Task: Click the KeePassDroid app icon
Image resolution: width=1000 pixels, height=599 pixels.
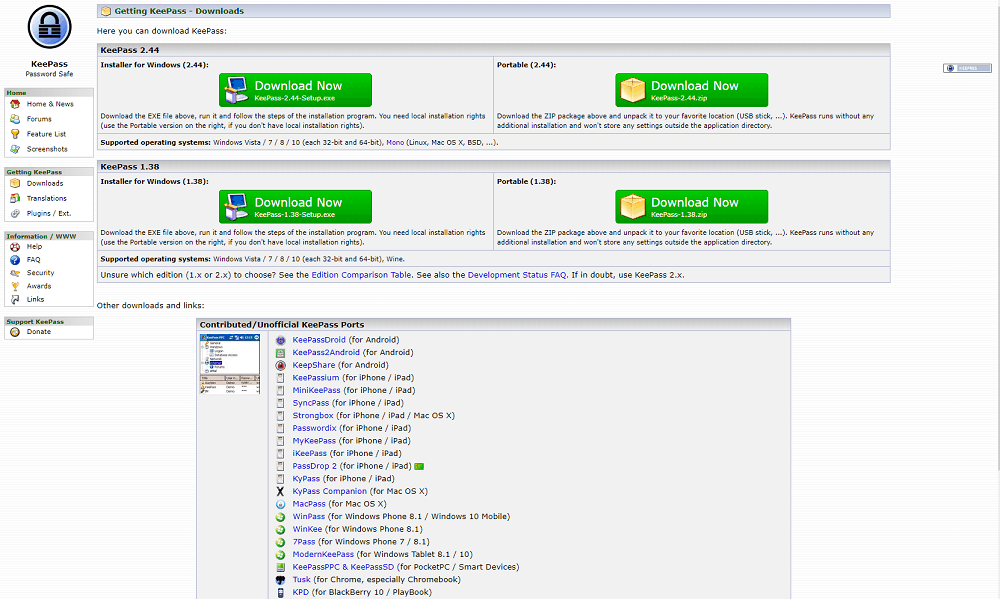Action: pyautogui.click(x=280, y=341)
